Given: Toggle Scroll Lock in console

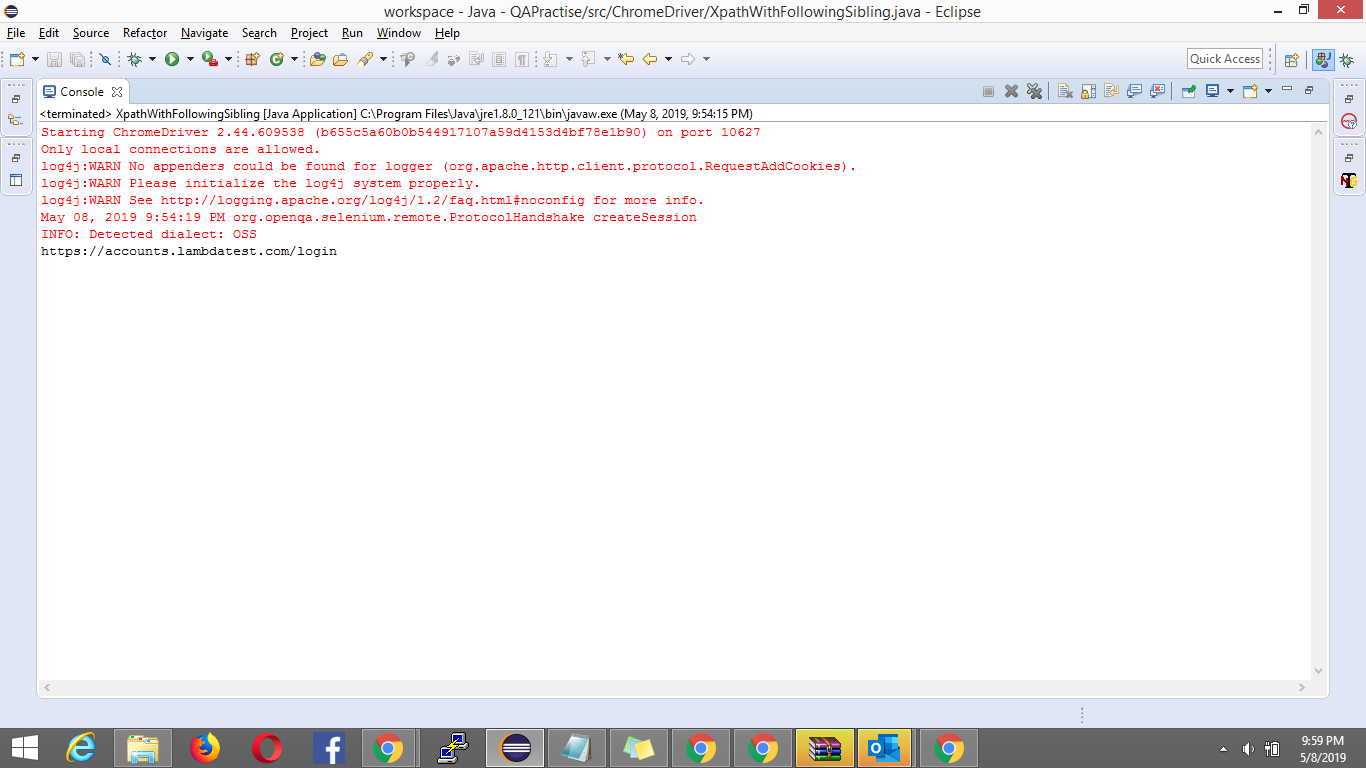Looking at the screenshot, I should point(1088,91).
